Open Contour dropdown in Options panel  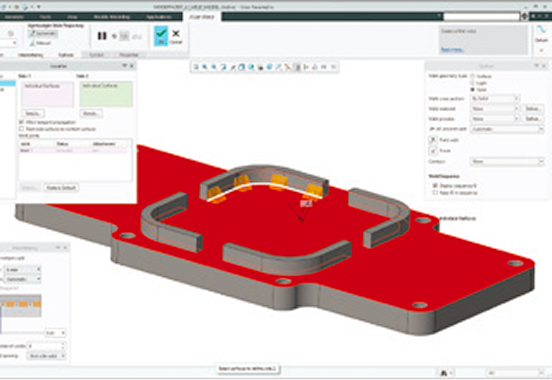(x=507, y=162)
